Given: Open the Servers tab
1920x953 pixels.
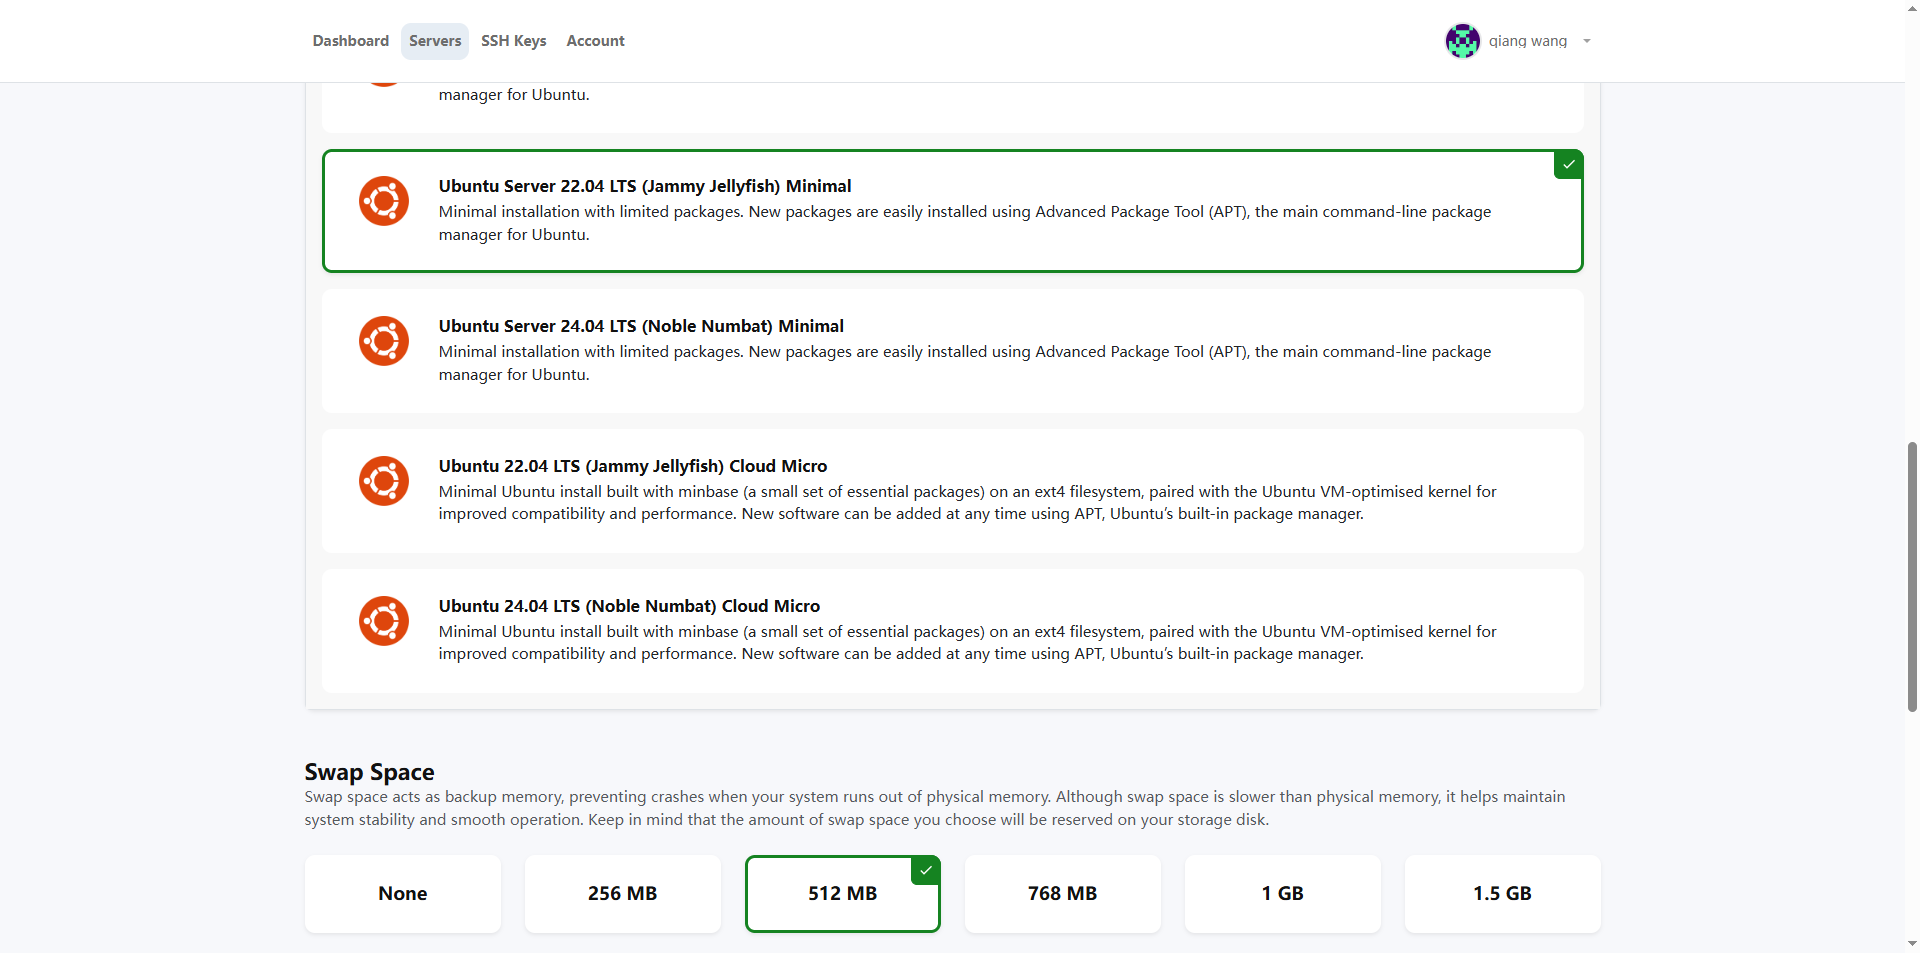Looking at the screenshot, I should (x=435, y=41).
